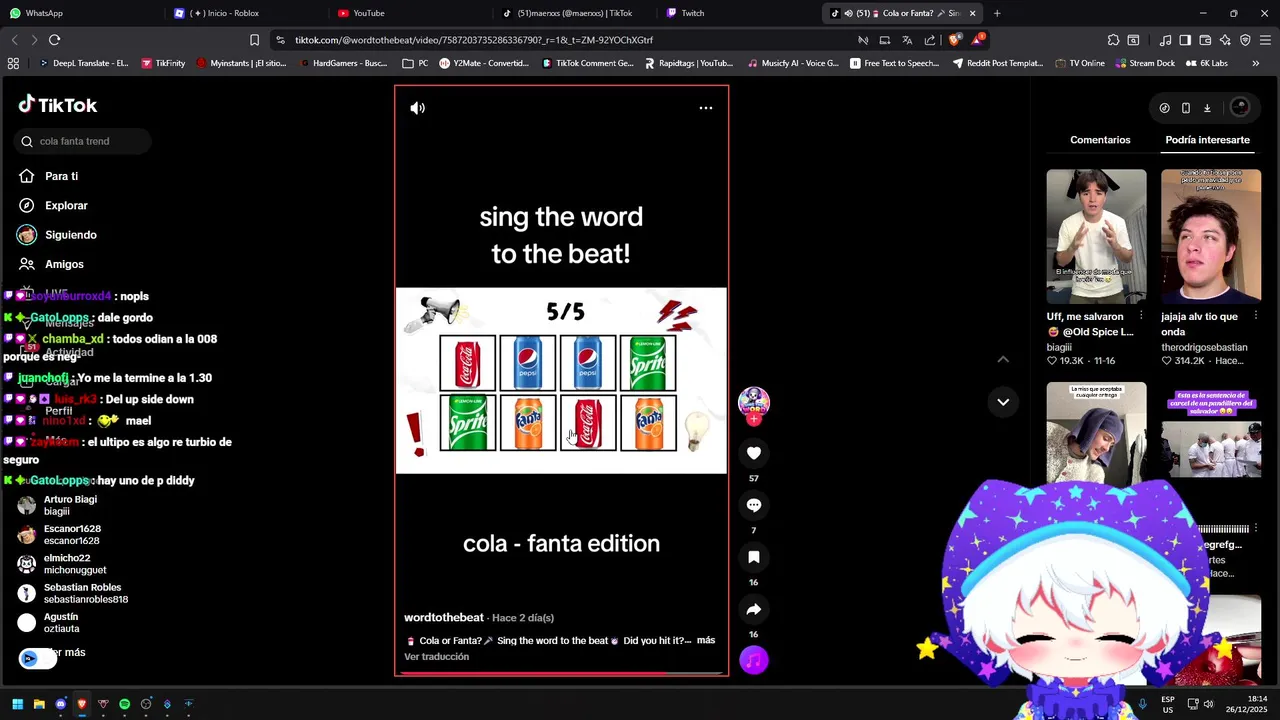Toggle the browser sidebar panel

pos(1185,40)
